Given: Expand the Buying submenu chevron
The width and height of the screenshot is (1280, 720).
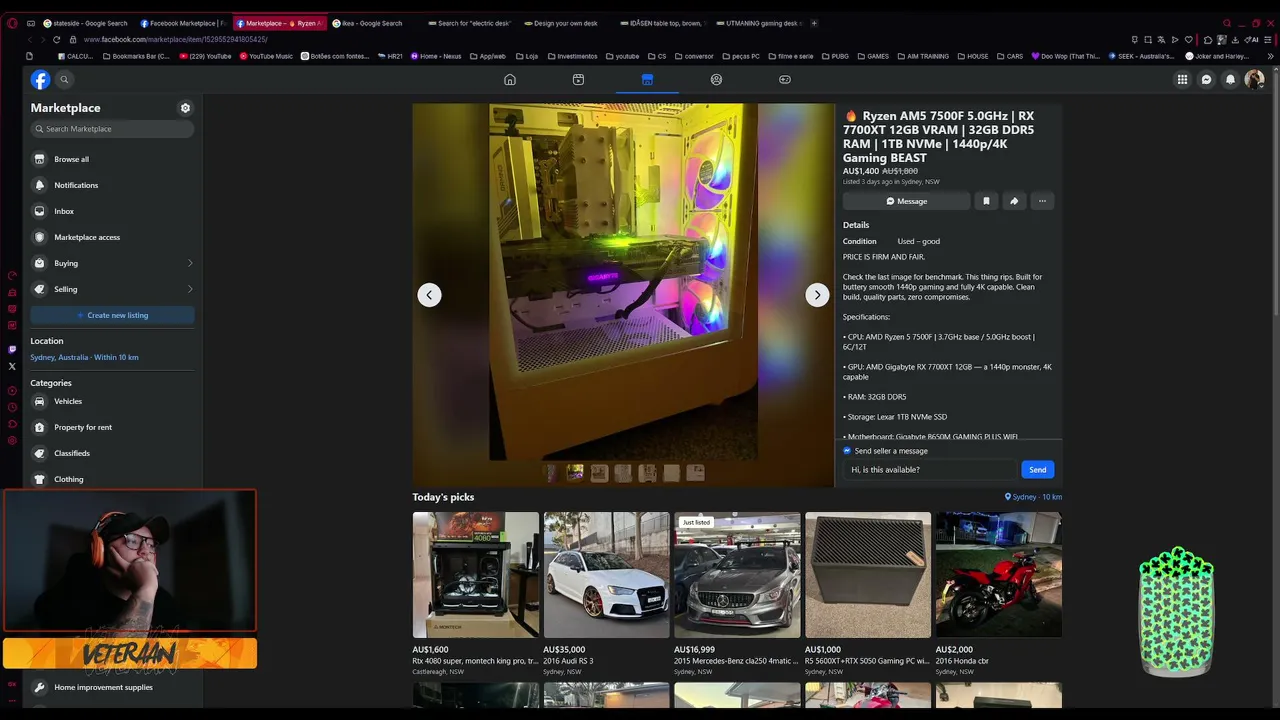Looking at the screenshot, I should click(190, 263).
